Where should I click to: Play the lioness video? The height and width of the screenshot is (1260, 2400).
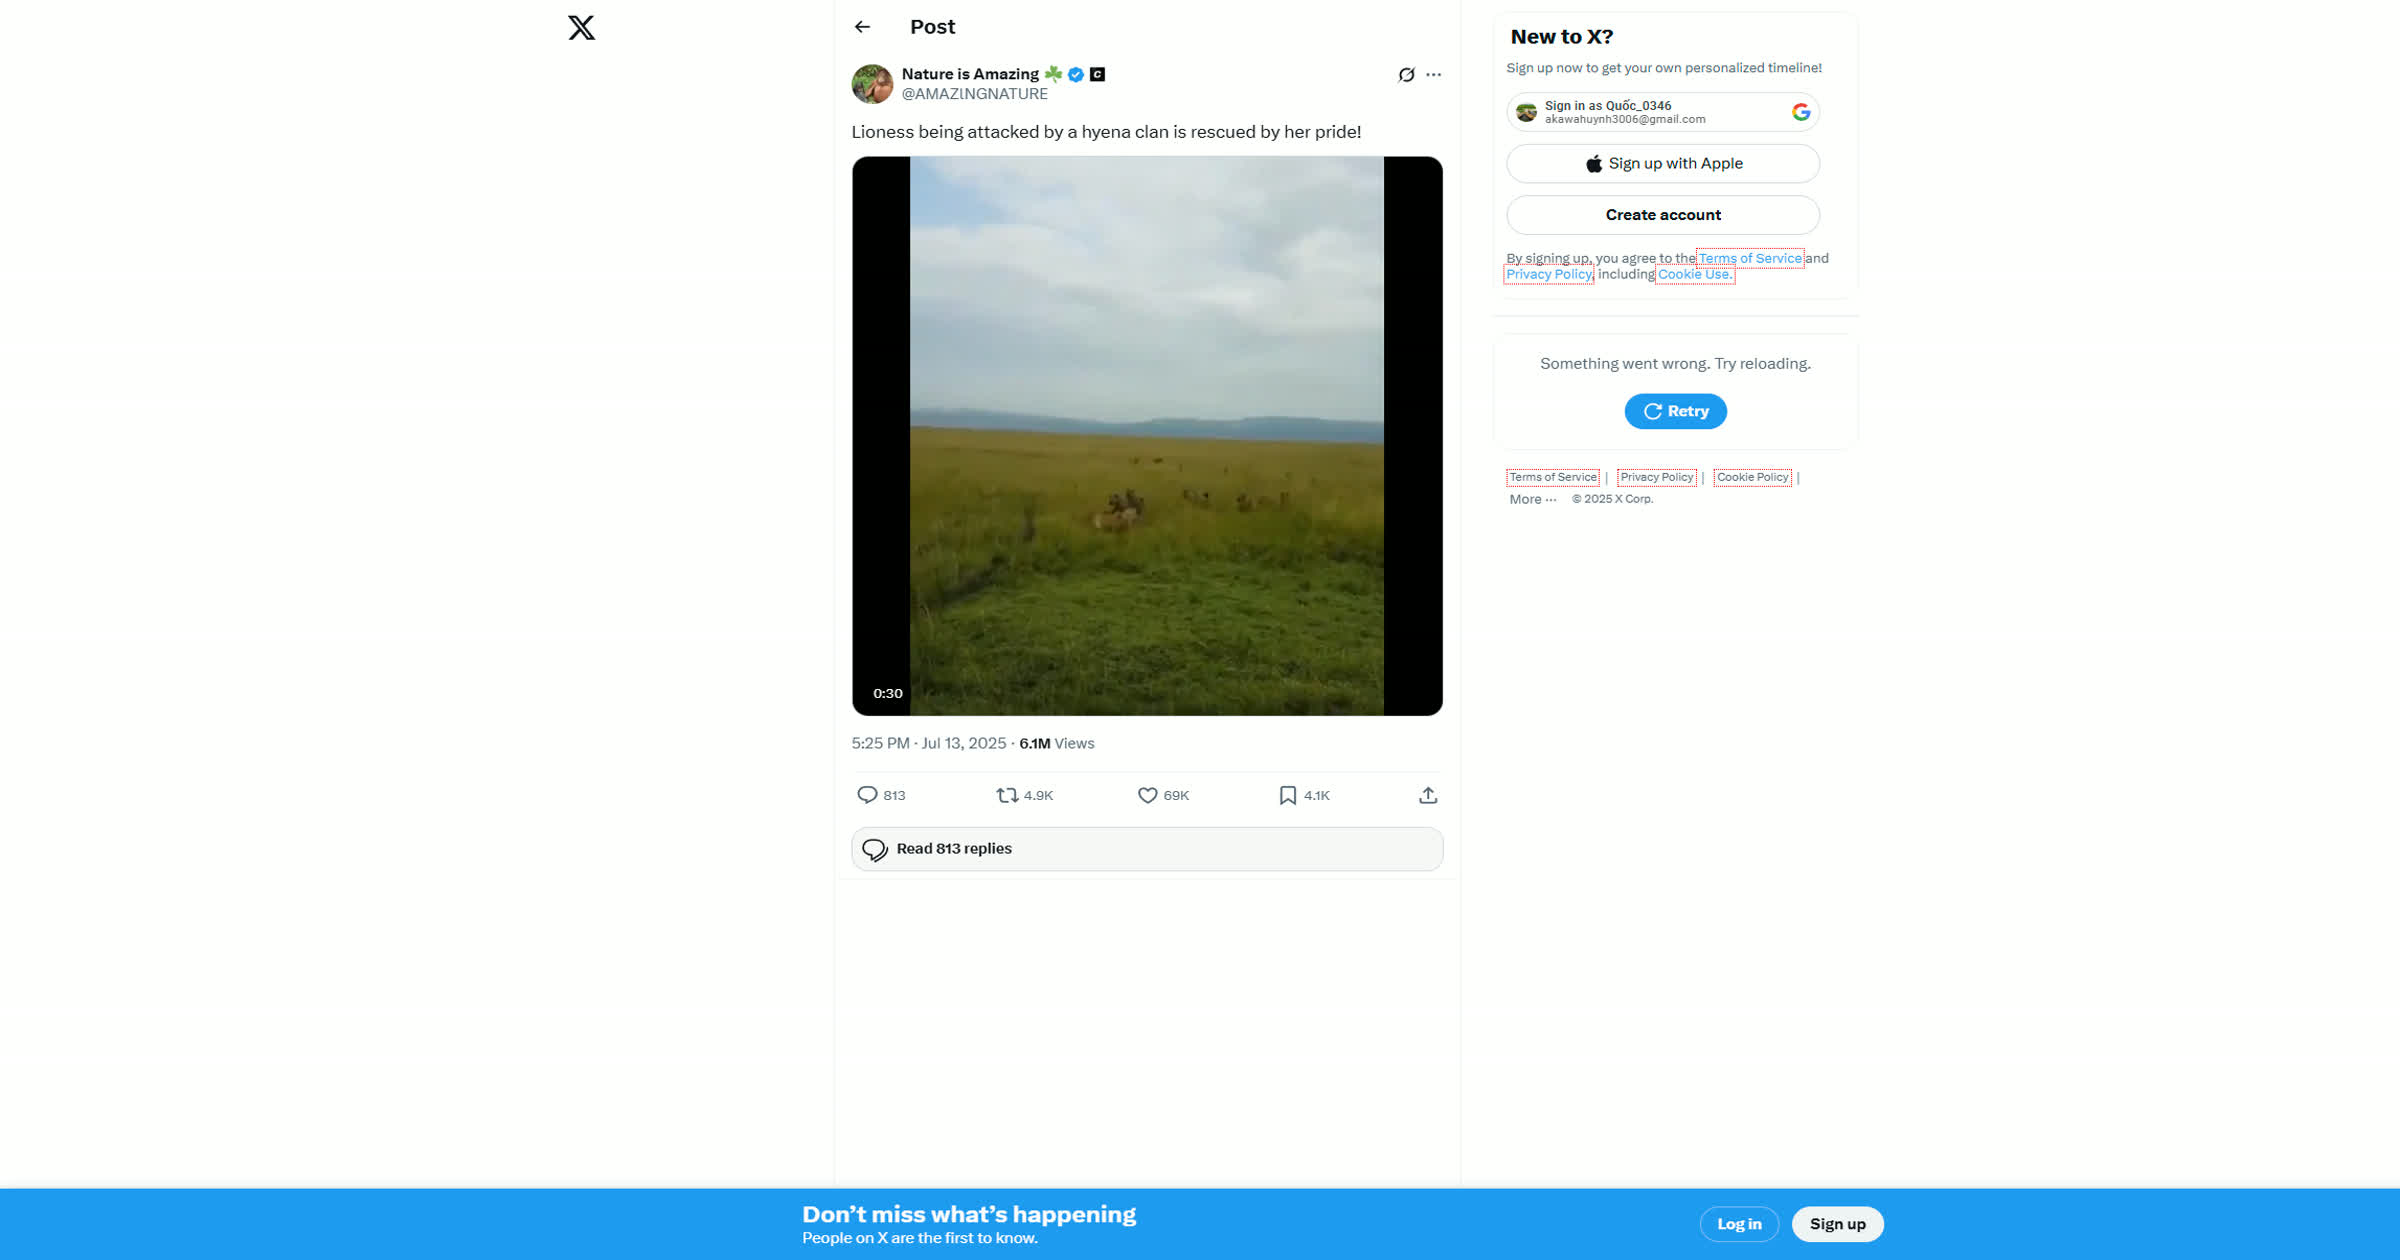pyautogui.click(x=1146, y=435)
